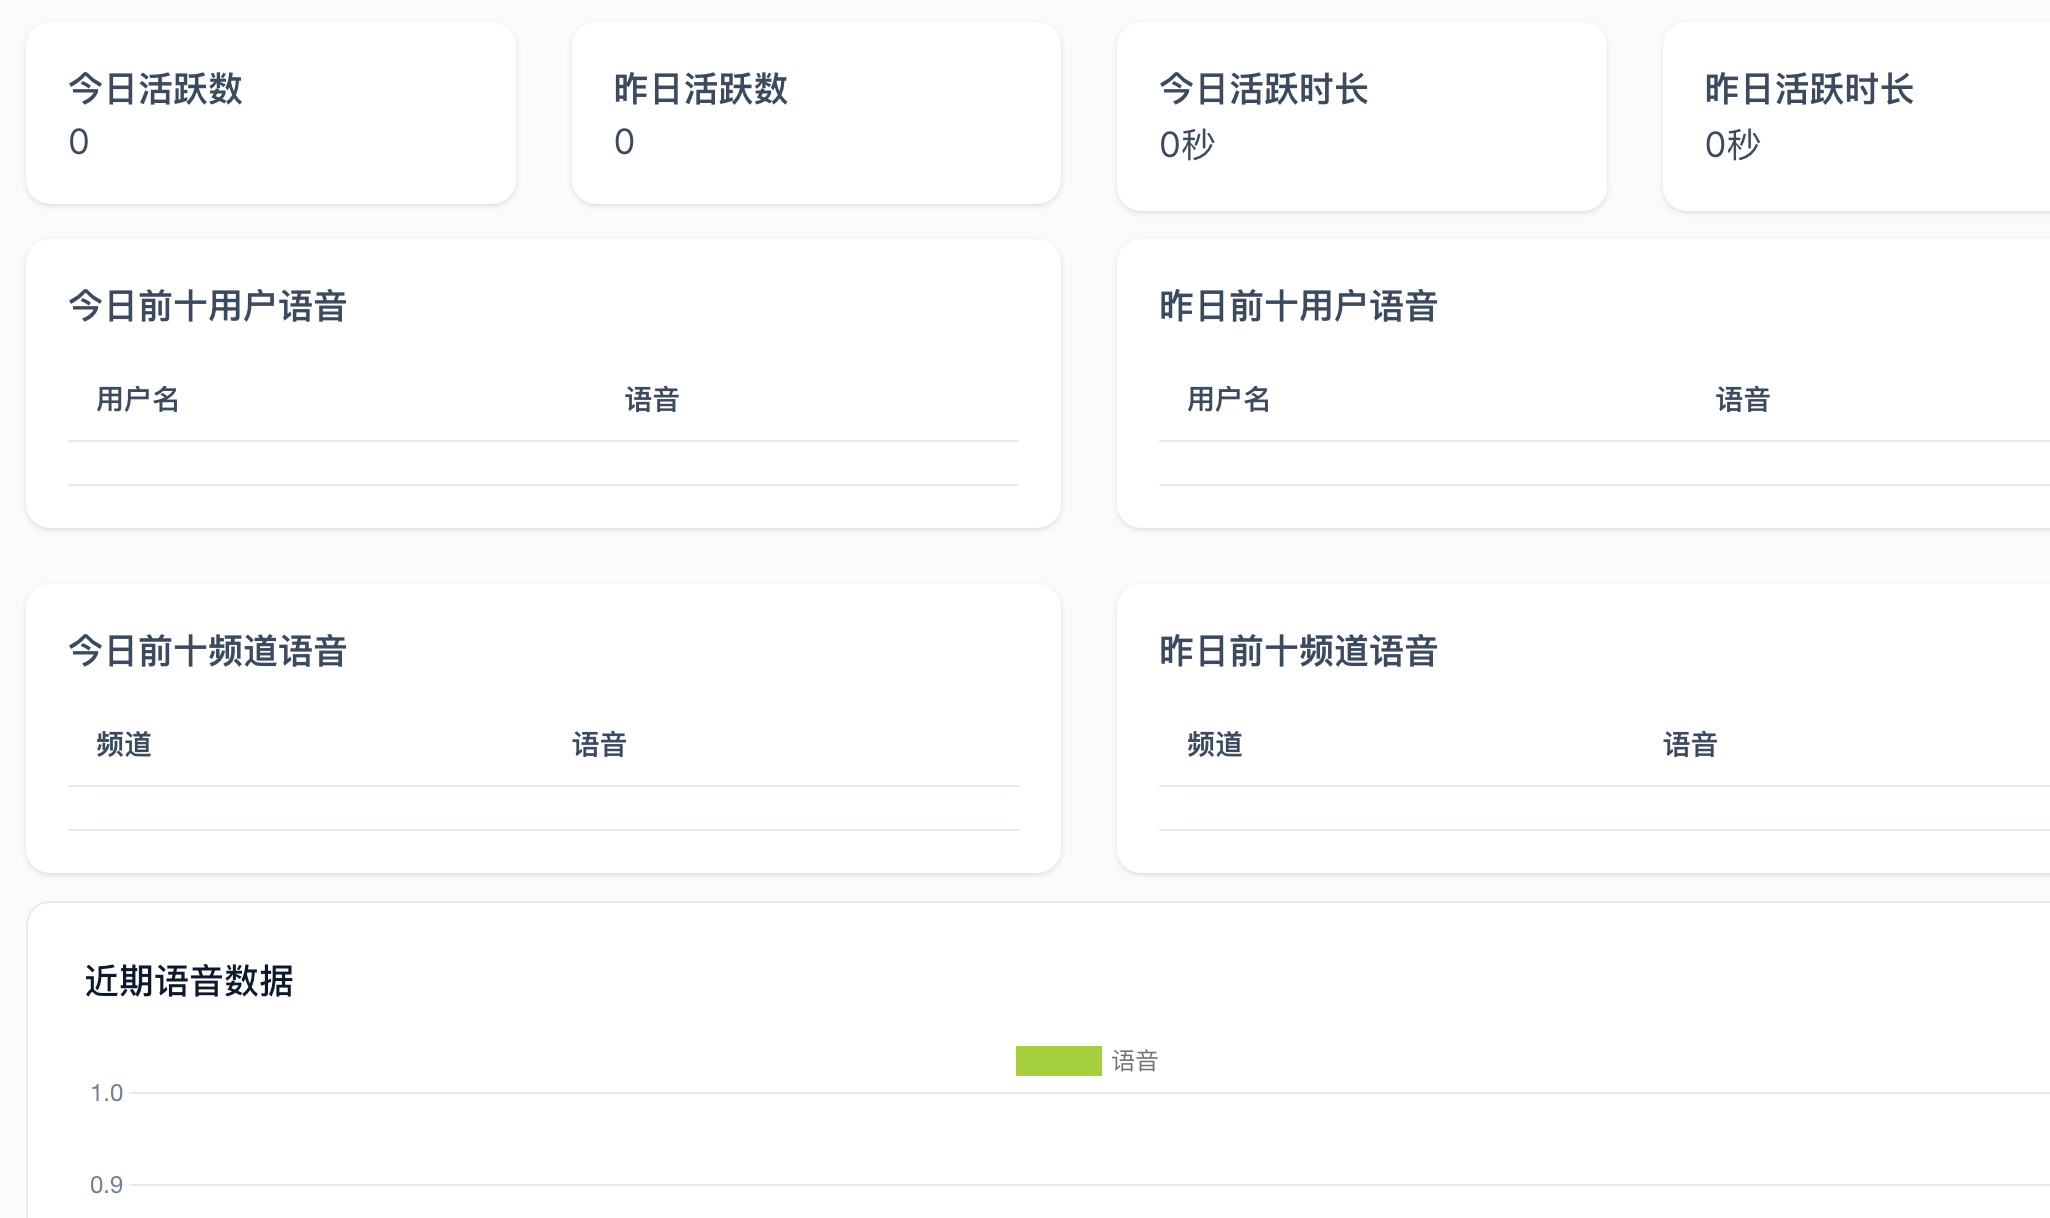Select the 昨日活跃时长 stat card
The image size is (2050, 1218).
1856,116
